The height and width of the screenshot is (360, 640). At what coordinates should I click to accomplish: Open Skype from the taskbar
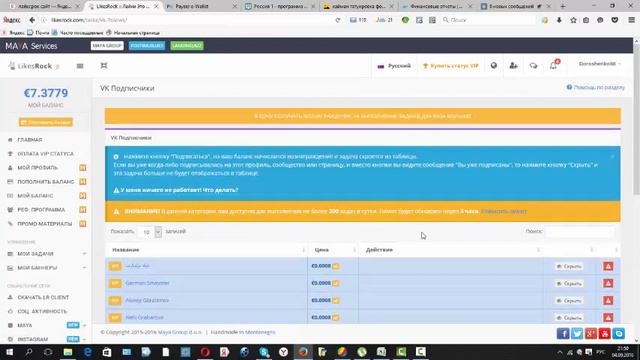[x=264, y=352]
